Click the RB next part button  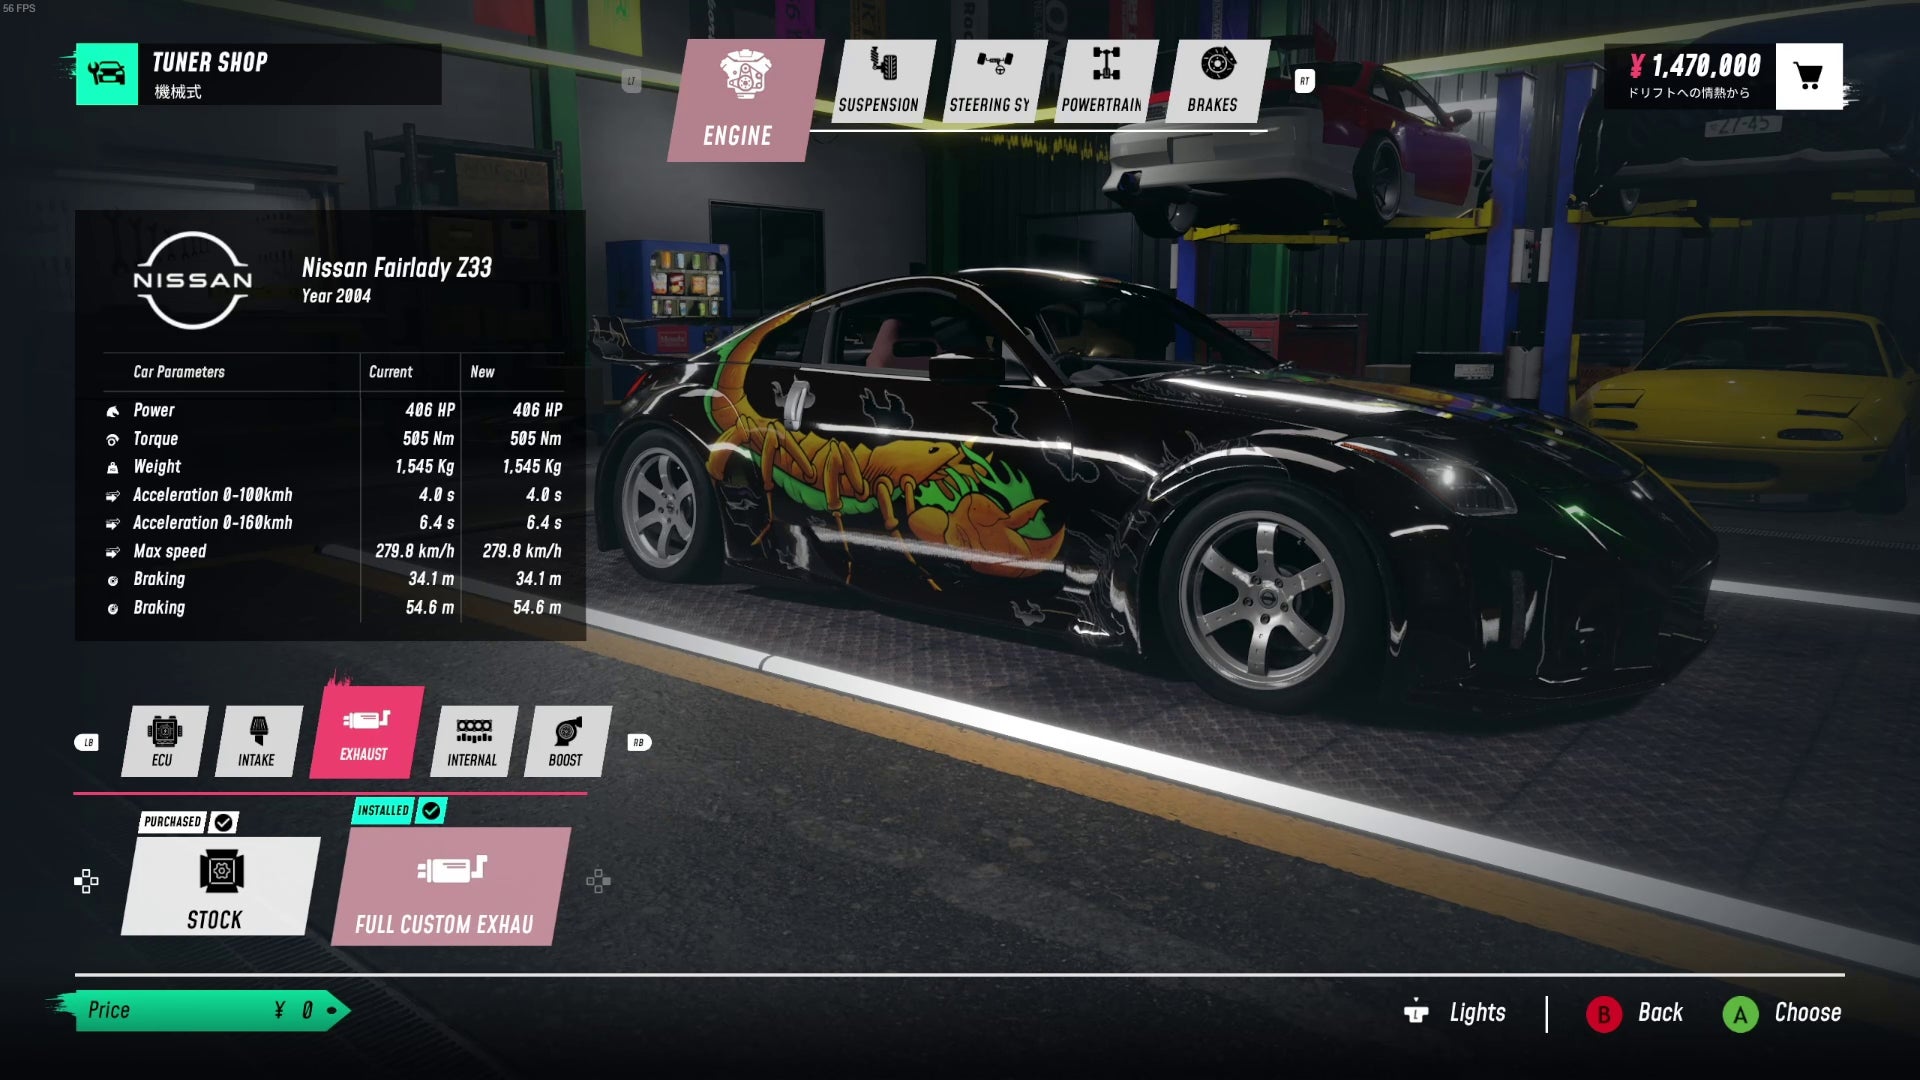click(638, 742)
